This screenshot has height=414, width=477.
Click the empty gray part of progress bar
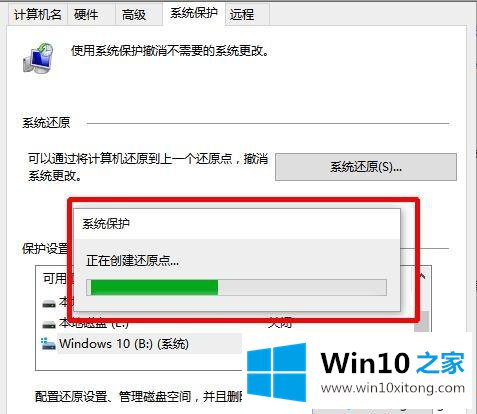302,287
